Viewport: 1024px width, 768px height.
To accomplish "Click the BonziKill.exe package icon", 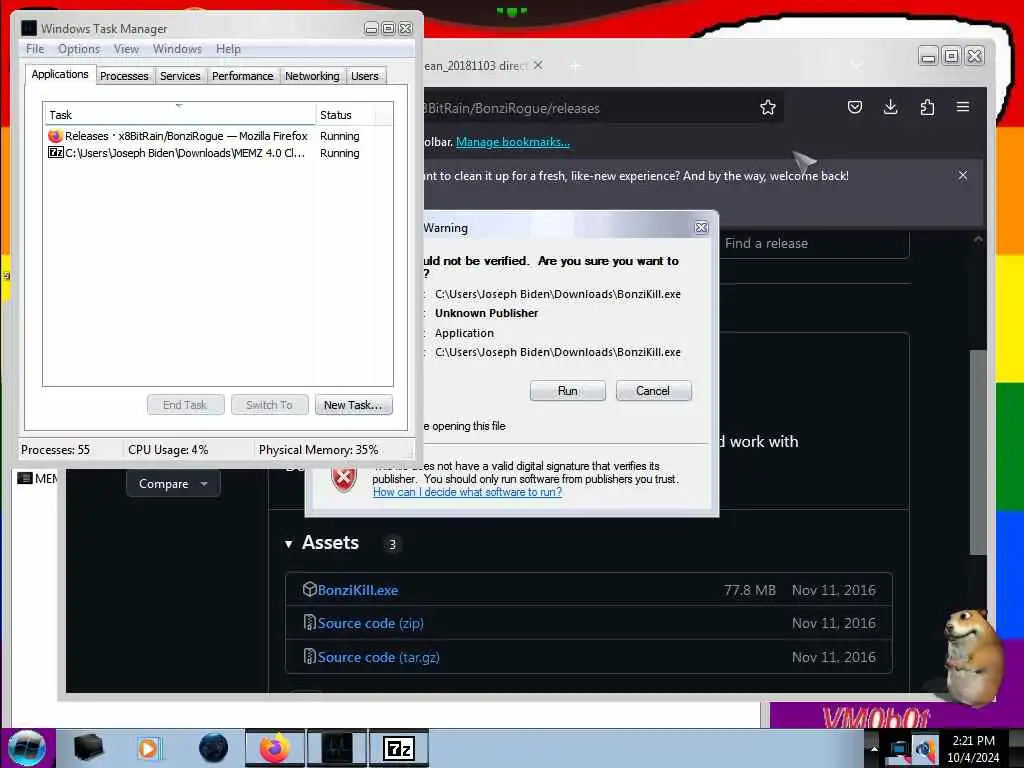I will [310, 589].
